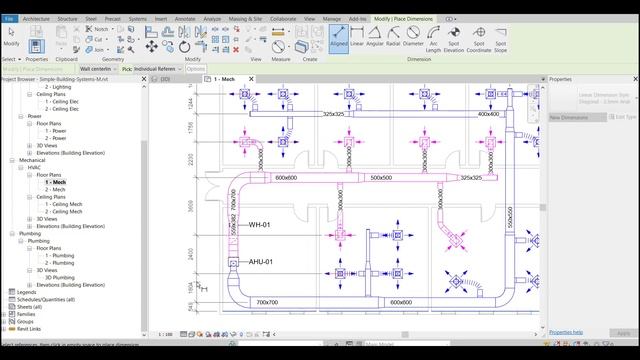The width and height of the screenshot is (640, 360).
Task: Open 3D Plumbing view
Action: (x=60, y=278)
